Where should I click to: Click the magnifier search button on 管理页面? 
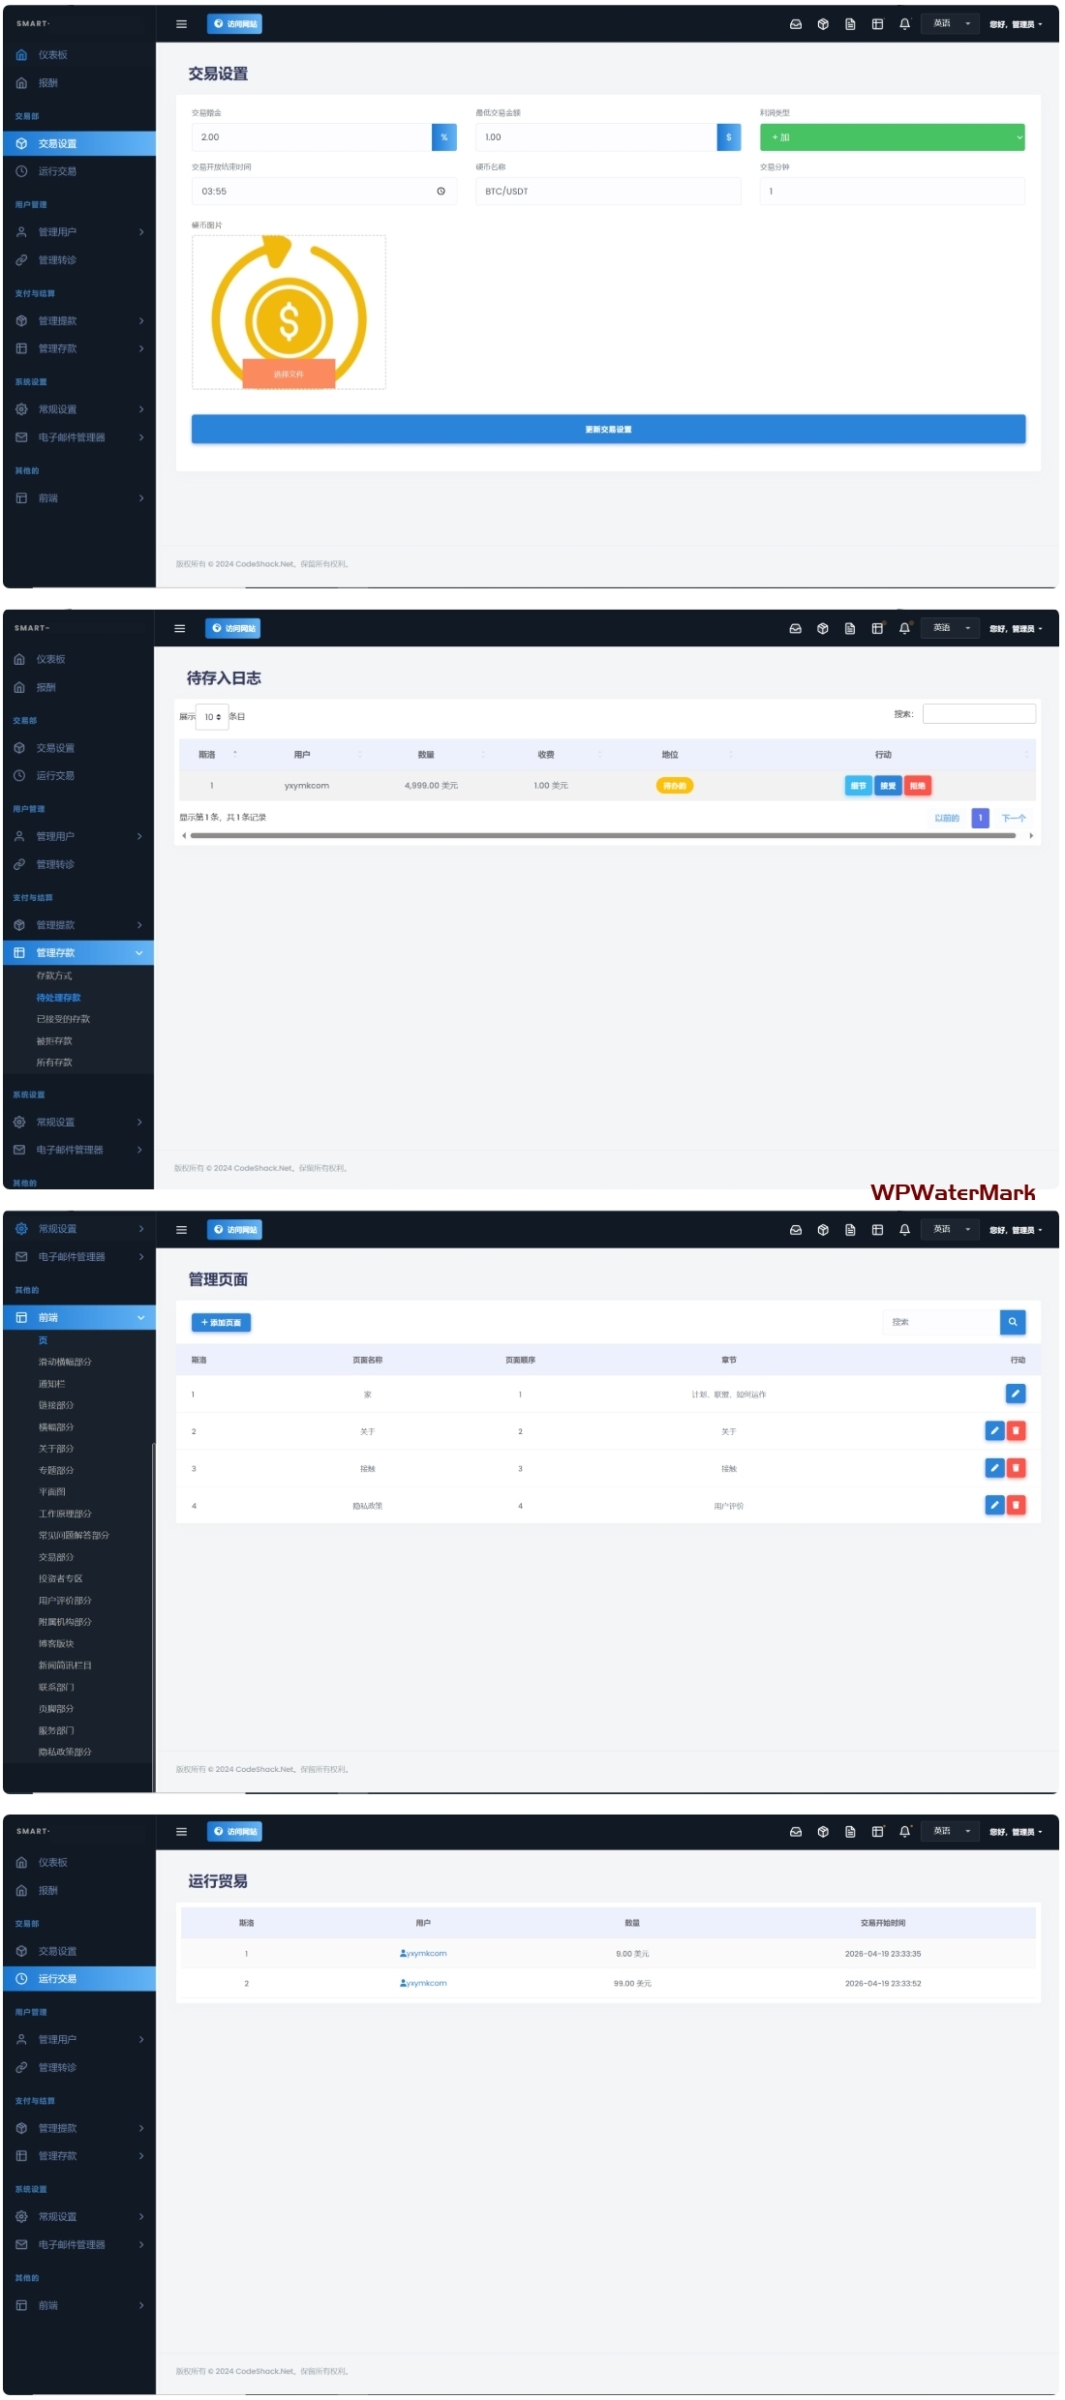1012,1322
